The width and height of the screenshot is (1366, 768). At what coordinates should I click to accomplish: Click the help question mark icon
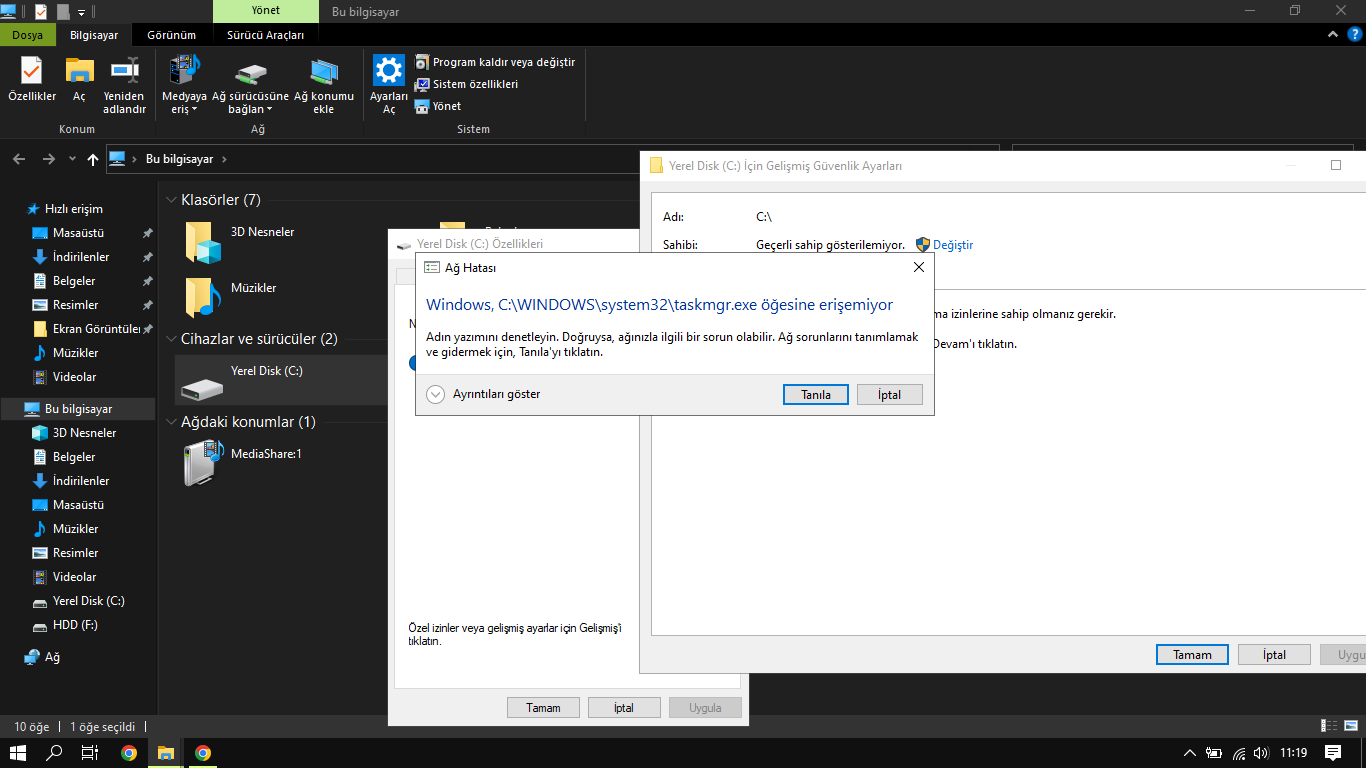pos(1355,34)
